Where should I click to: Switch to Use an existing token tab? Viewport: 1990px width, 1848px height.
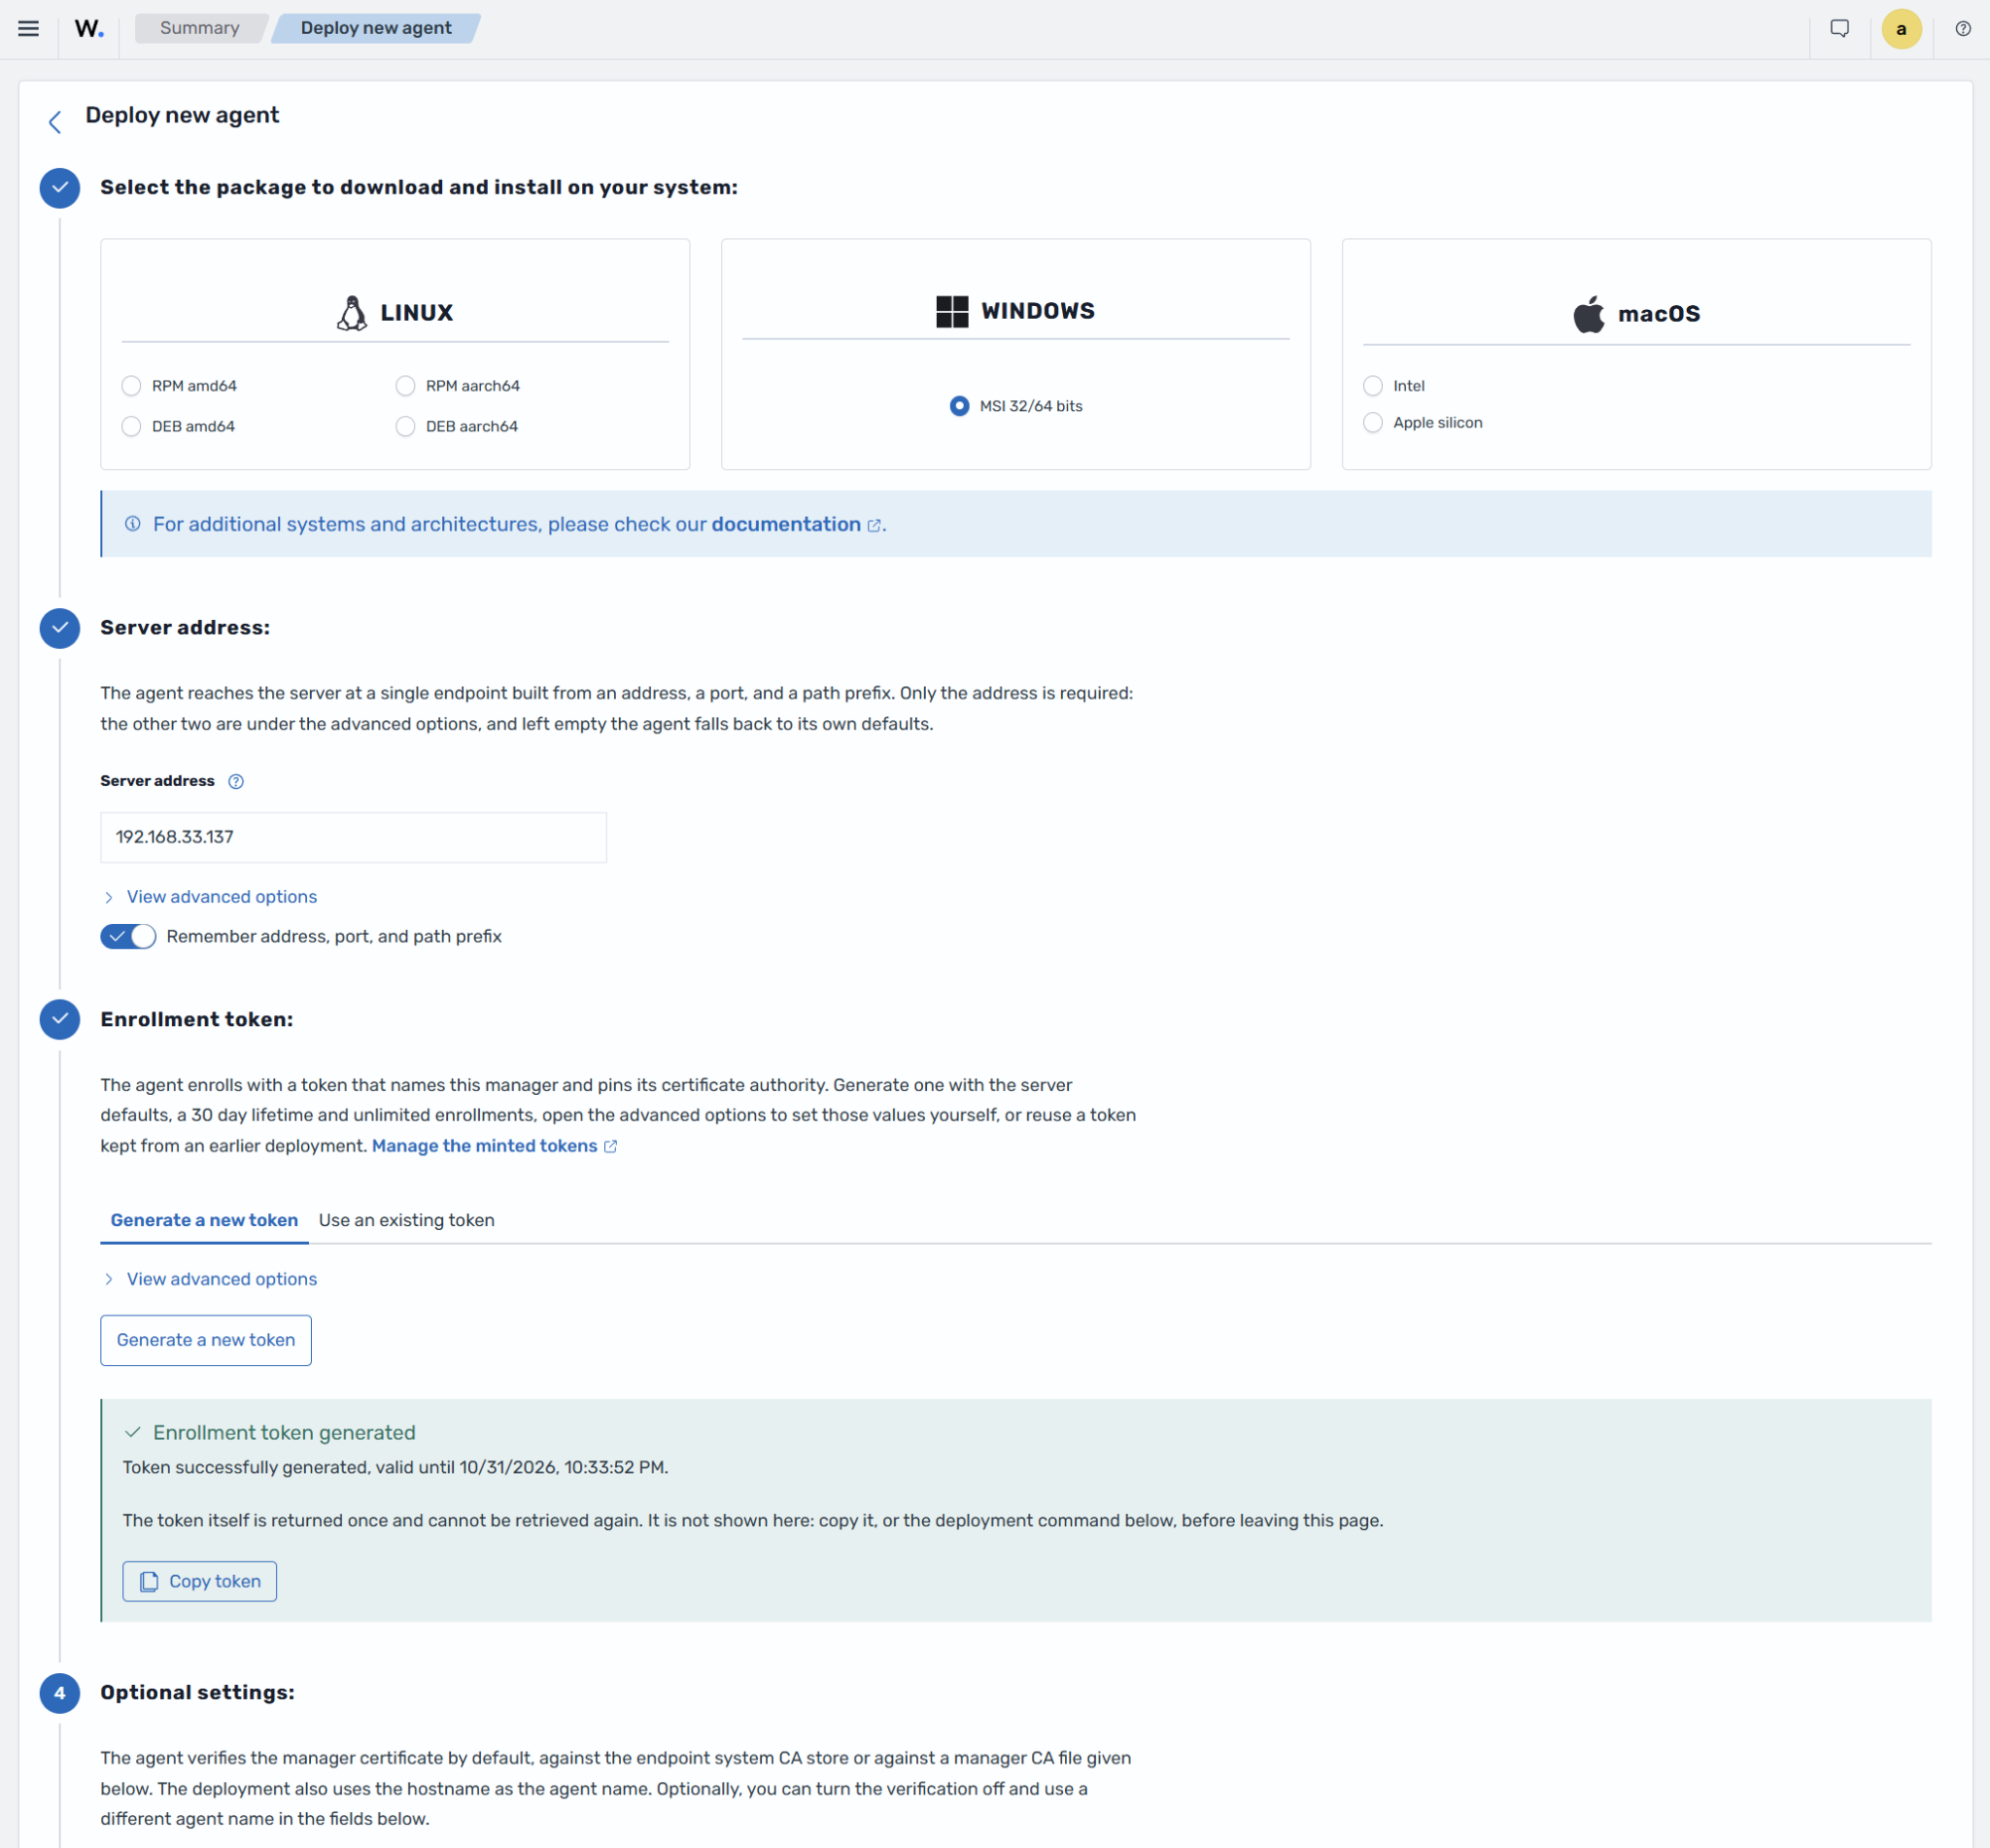(406, 1220)
